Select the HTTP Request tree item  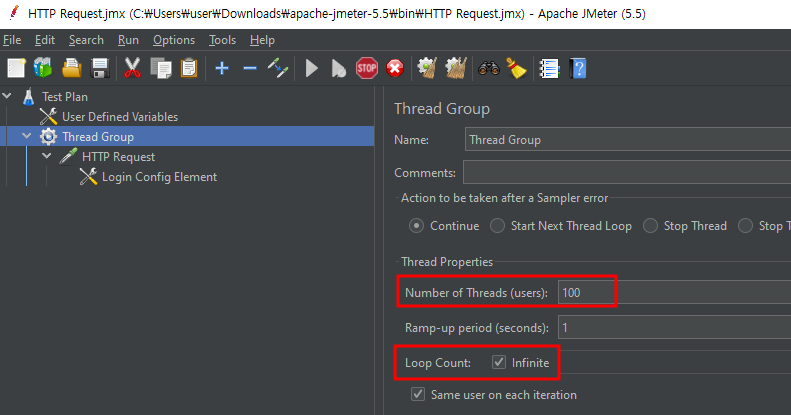(119, 157)
